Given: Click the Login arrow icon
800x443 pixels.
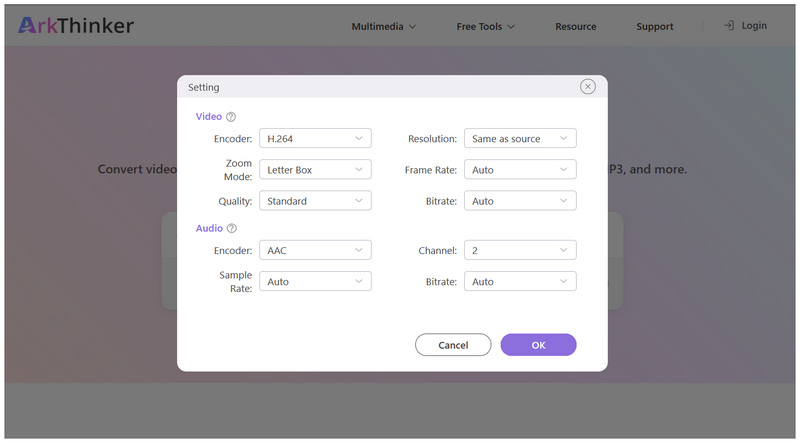Looking at the screenshot, I should click(730, 26).
